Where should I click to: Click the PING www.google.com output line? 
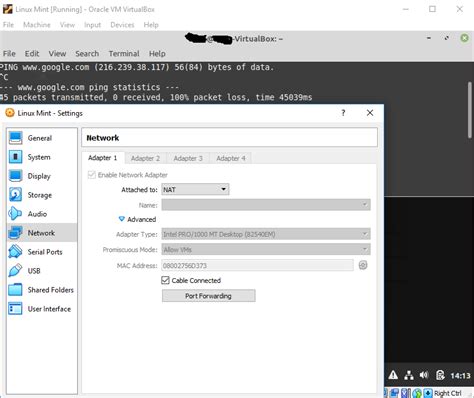click(137, 67)
